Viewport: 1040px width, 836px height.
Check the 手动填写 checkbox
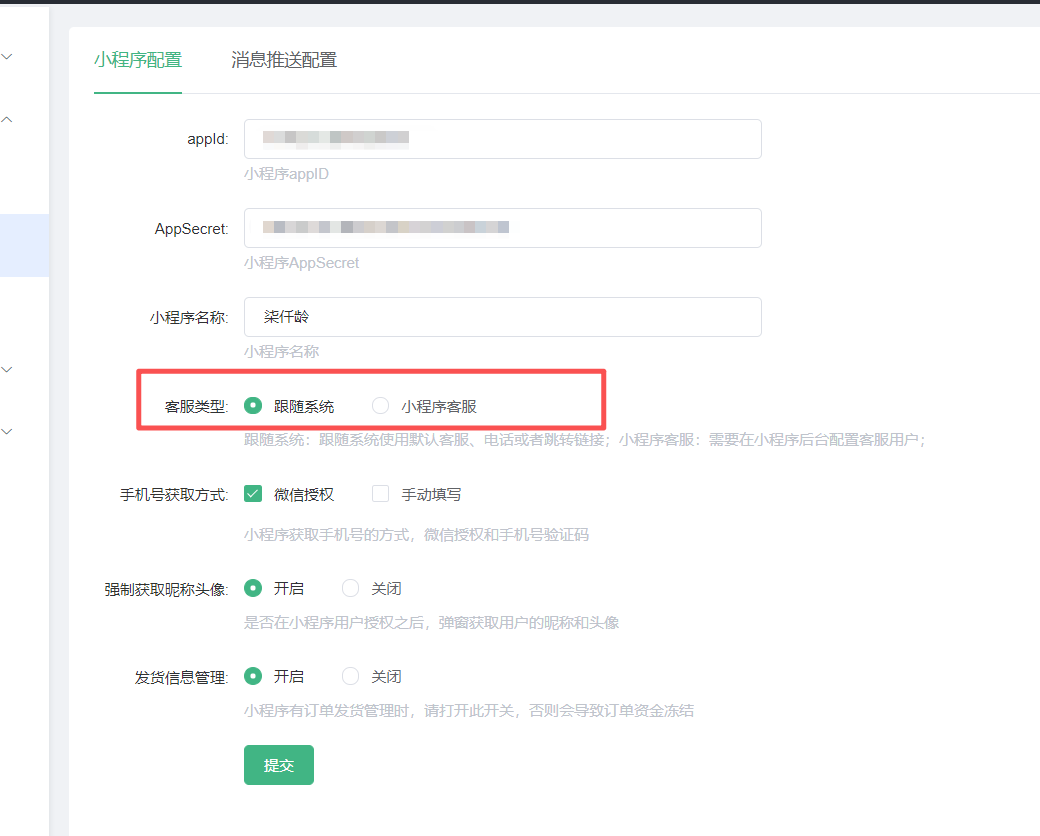381,494
